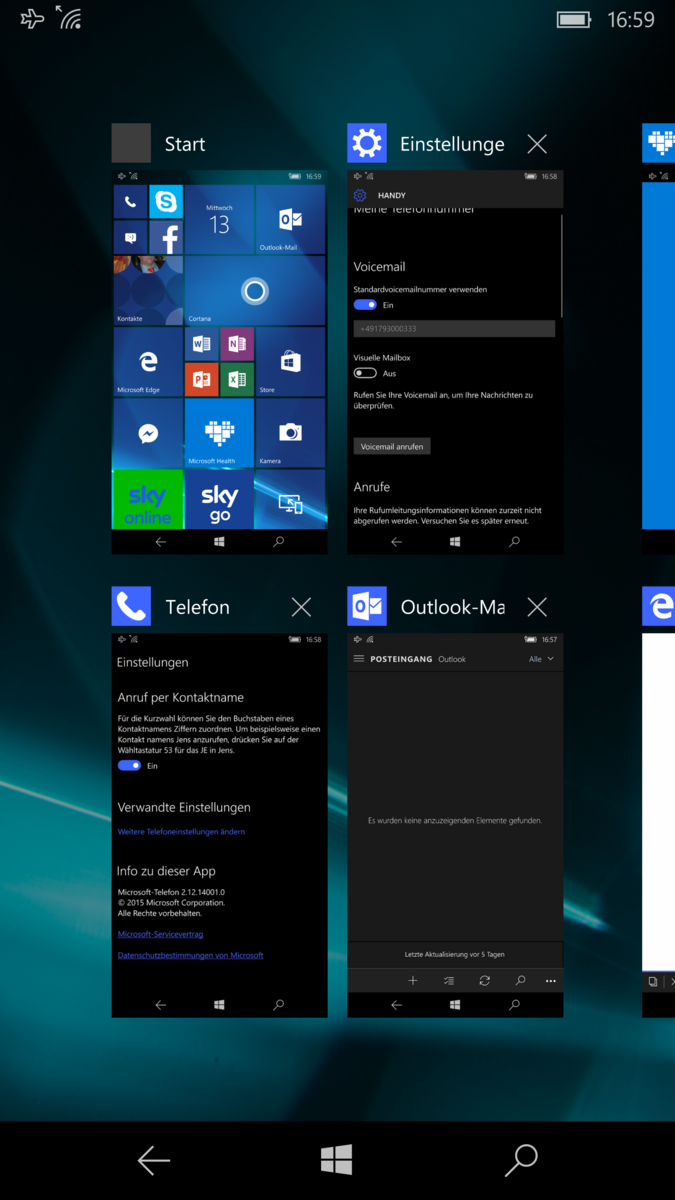Tap the new mail plus icon in Outlook
This screenshot has height=1200, width=675.
coord(413,981)
